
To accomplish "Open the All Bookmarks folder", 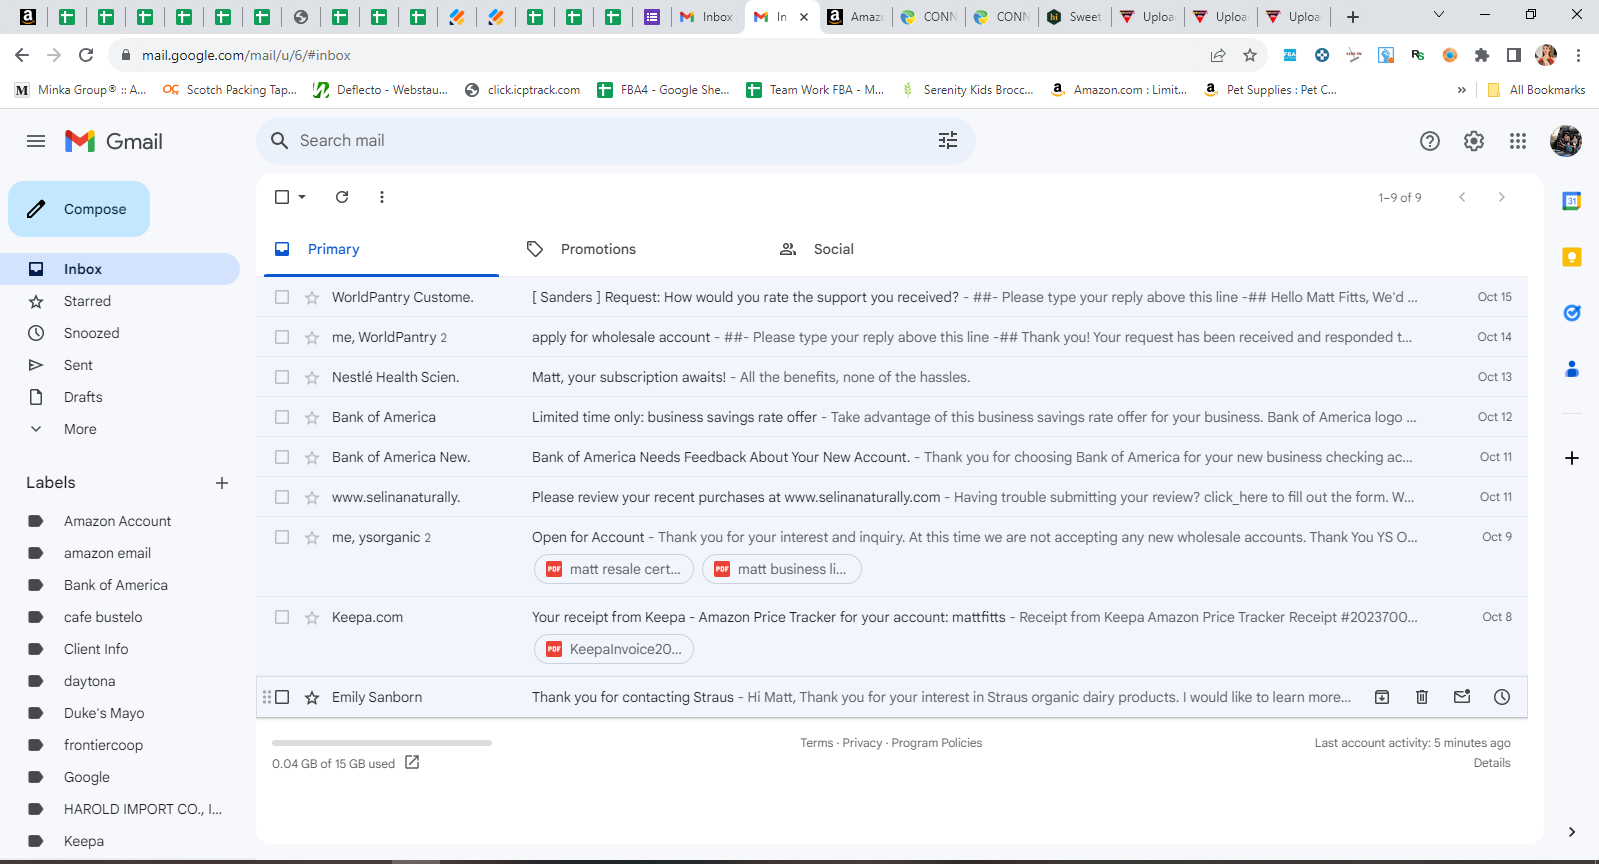I will (x=1537, y=90).
